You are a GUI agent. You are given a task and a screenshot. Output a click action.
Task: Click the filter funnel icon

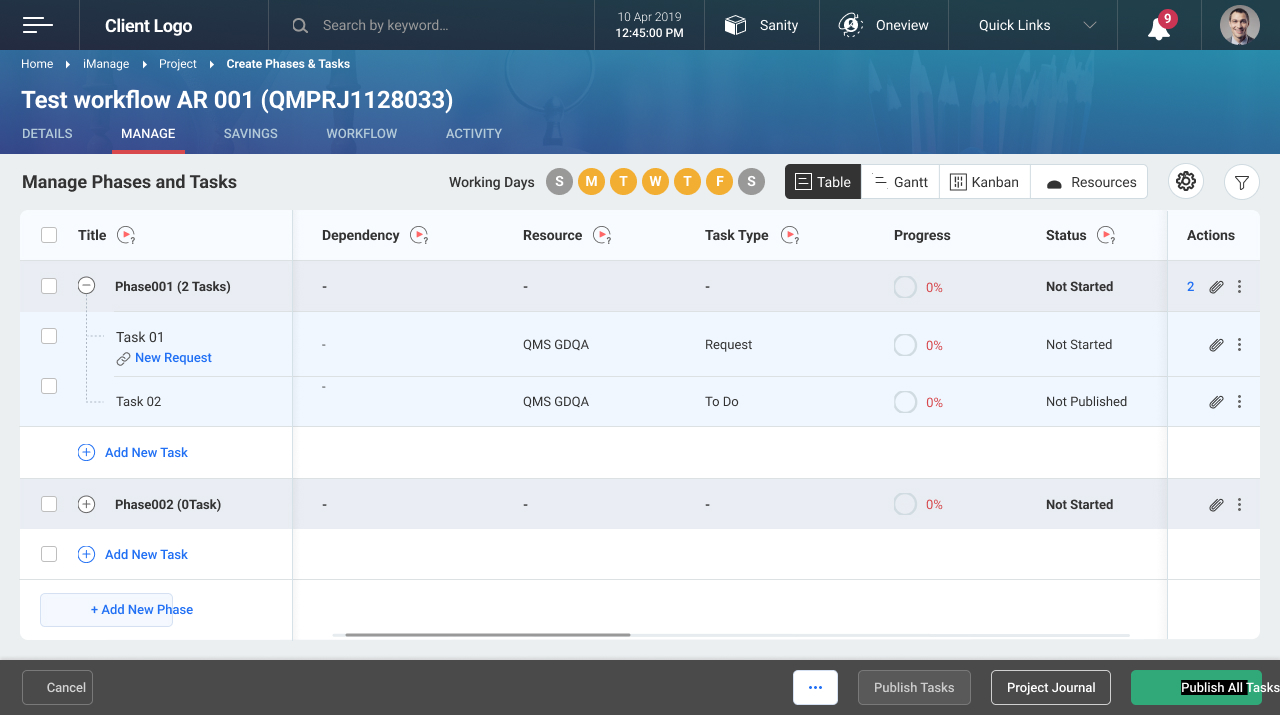(1241, 182)
